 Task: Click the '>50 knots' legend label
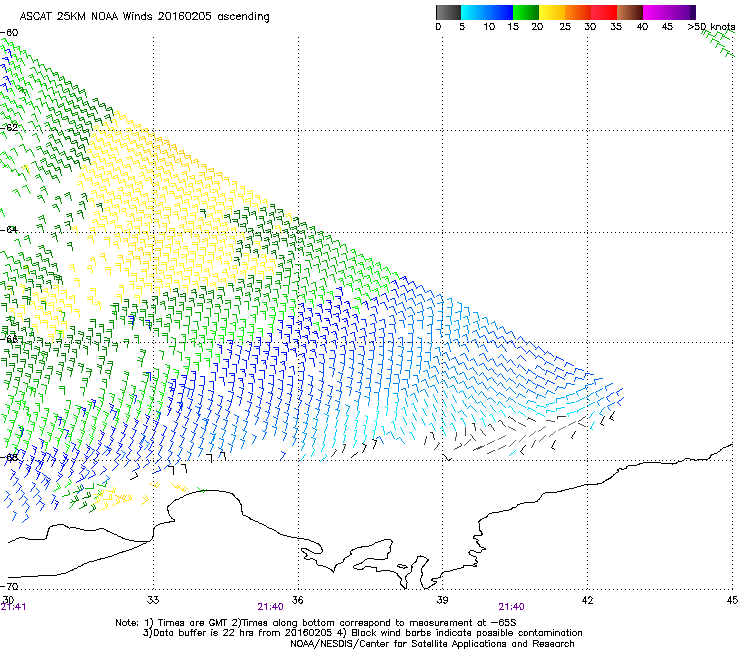711,27
